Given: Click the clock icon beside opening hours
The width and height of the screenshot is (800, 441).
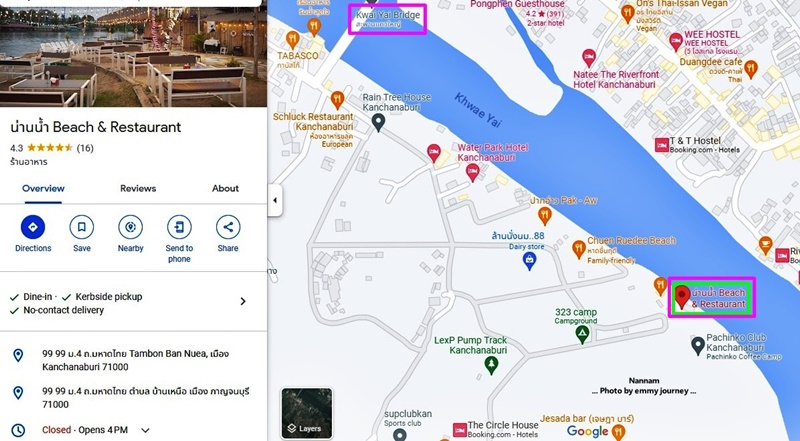Looking at the screenshot, I should click(x=18, y=430).
